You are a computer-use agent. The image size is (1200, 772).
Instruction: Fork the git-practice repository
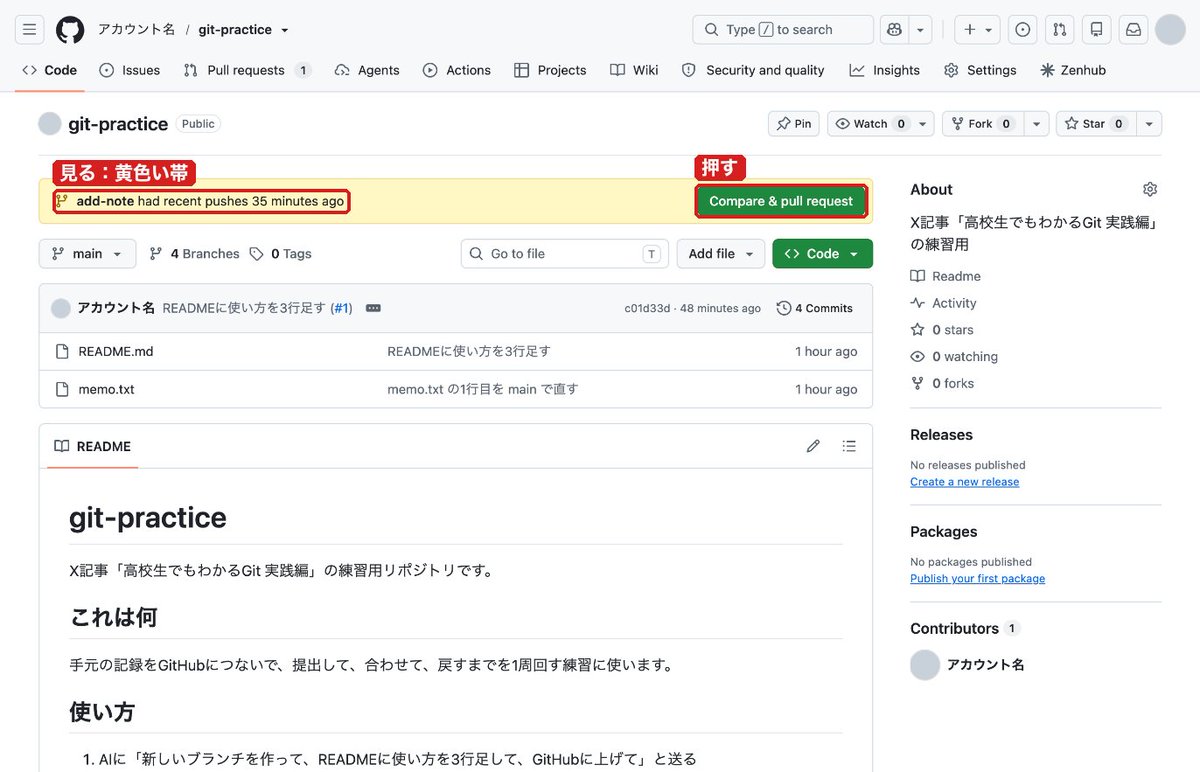tap(982, 124)
